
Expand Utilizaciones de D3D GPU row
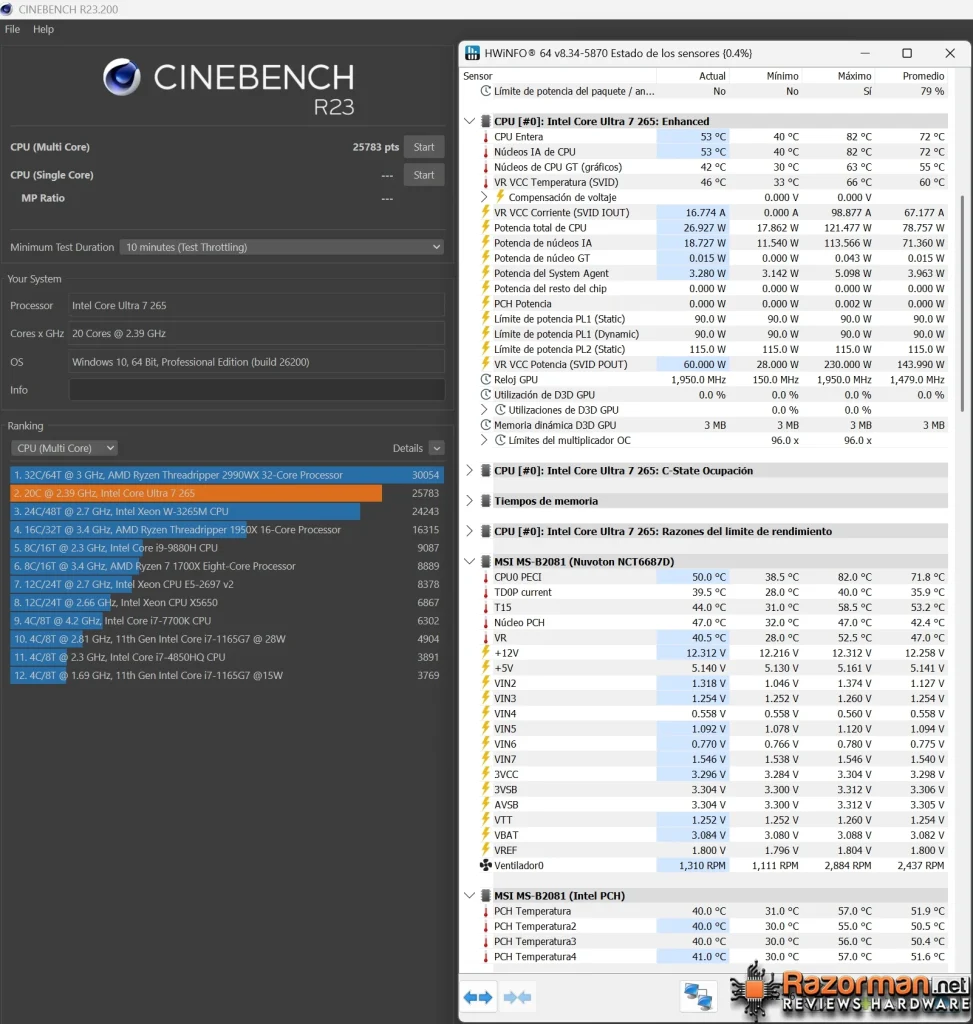point(484,409)
